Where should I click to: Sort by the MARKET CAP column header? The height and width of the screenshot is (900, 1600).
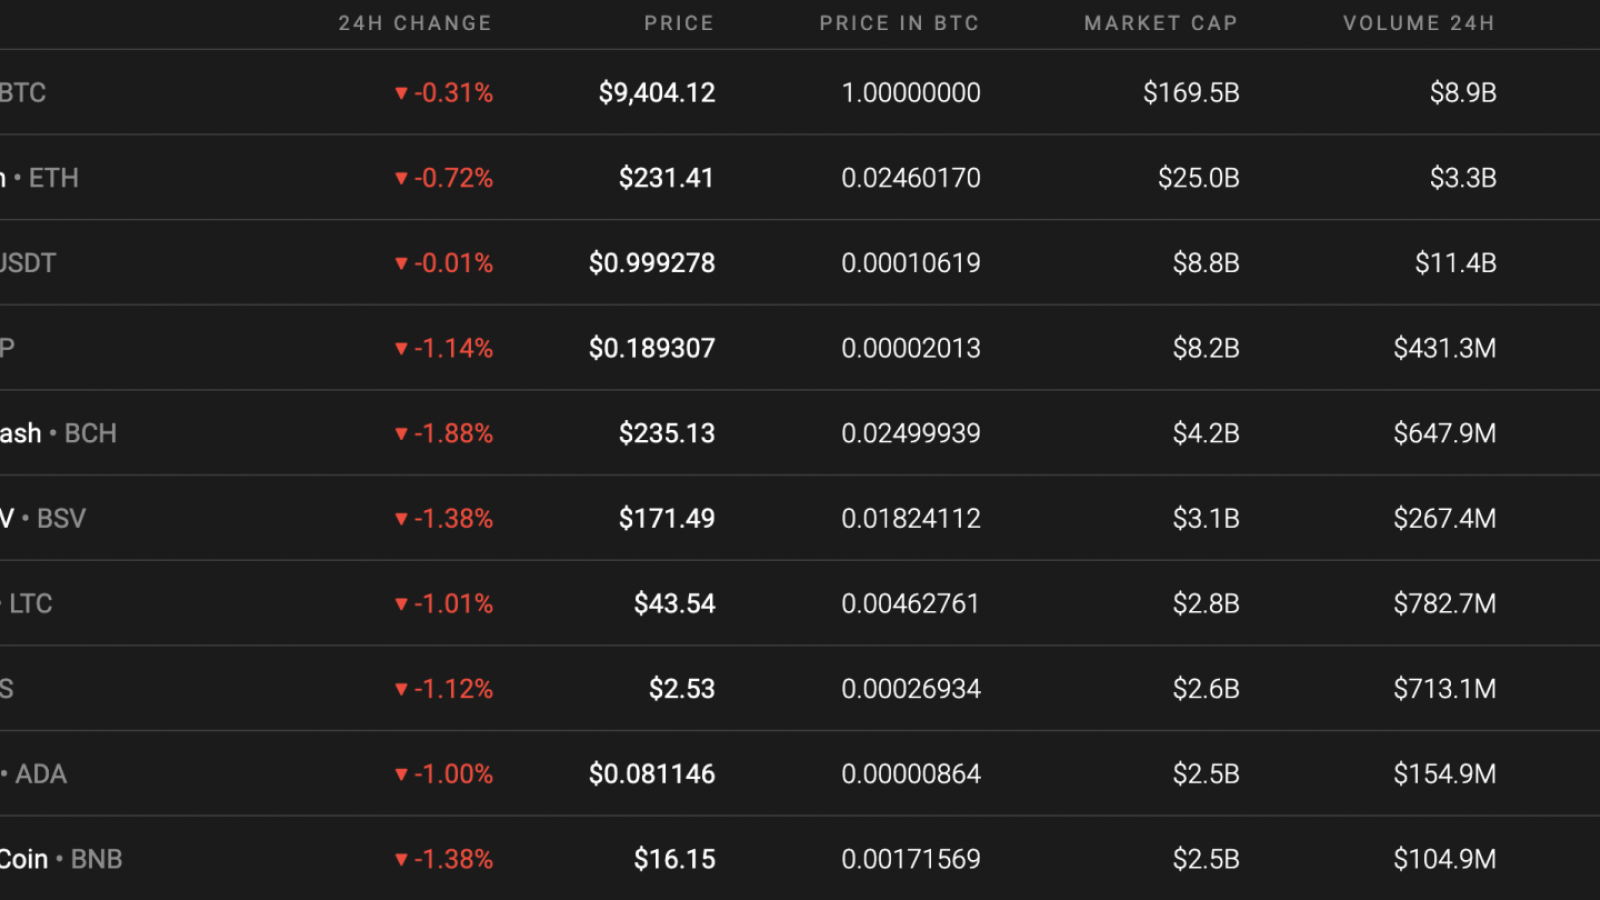pos(1161,23)
